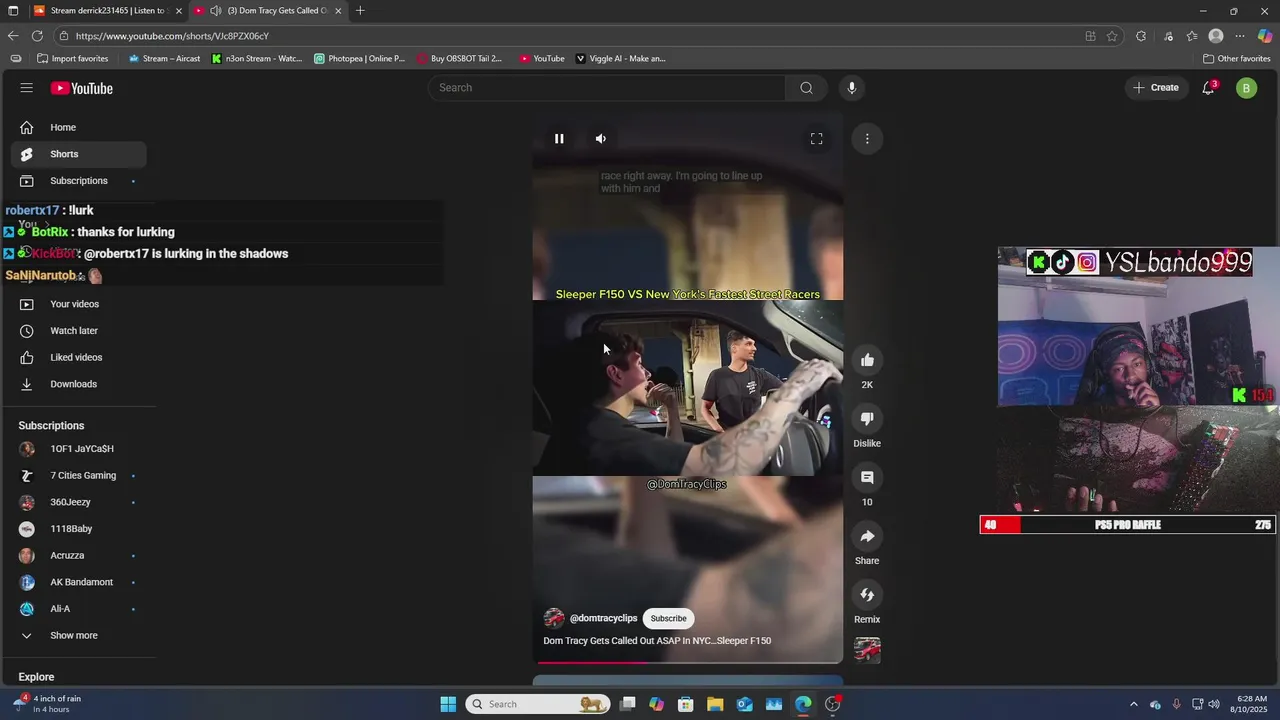Open Your videos
Viewport: 1280px width, 720px height.
point(78,304)
